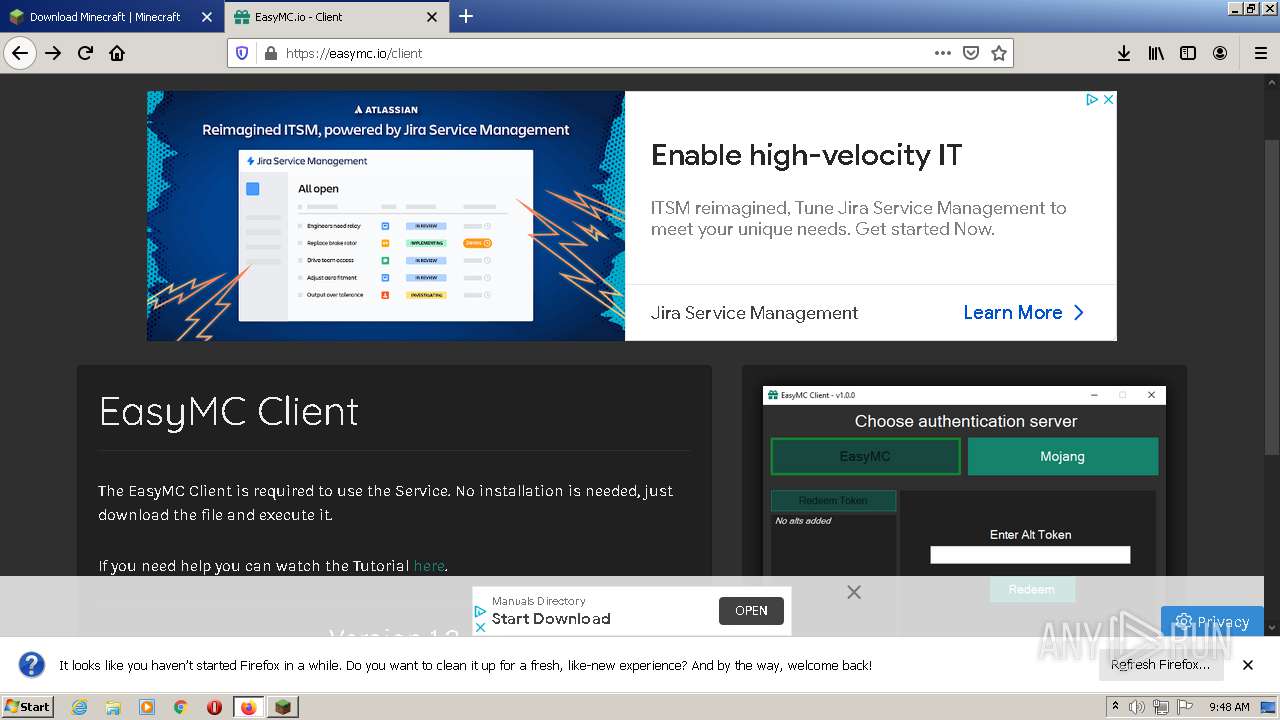Click Learn More in Jira ad
Viewport: 1280px width, 720px height.
(x=1023, y=312)
